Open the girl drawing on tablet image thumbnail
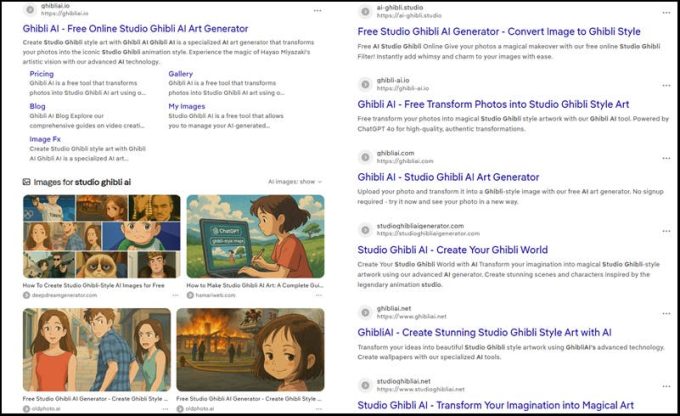The width and height of the screenshot is (680, 416). 255,236
